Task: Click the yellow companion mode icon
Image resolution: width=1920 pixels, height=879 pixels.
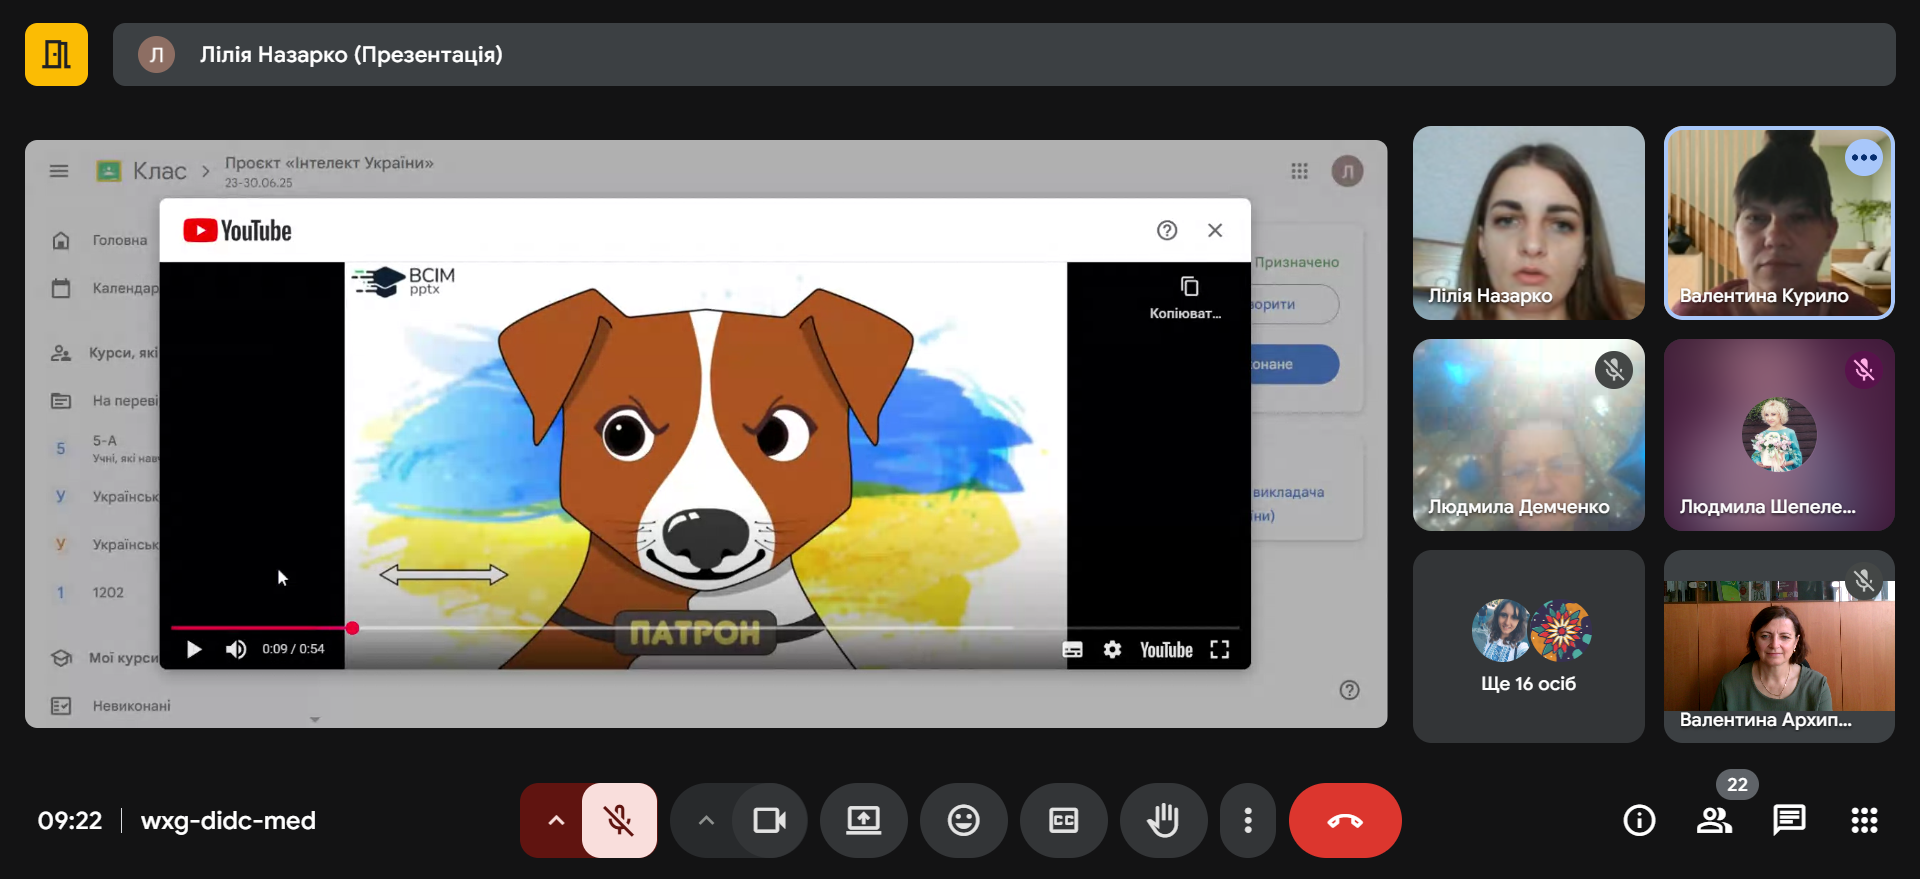Action: click(x=56, y=54)
